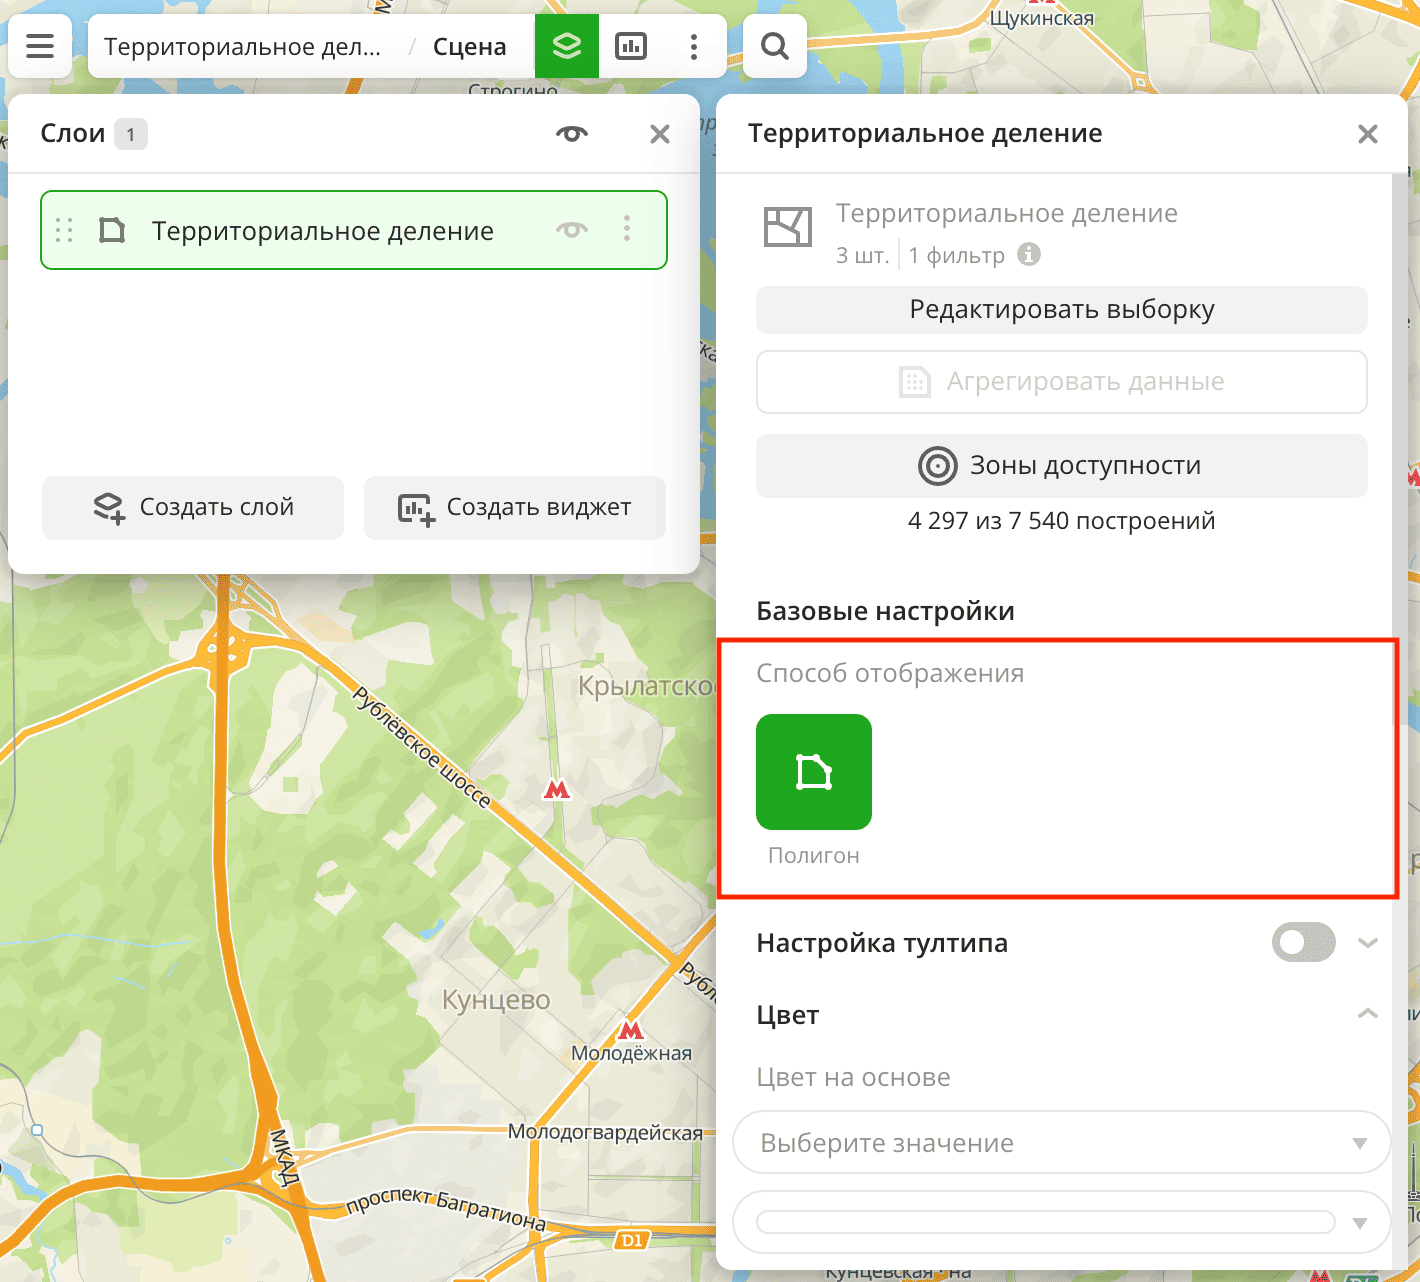The image size is (1420, 1282).
Task: Switch to the Сцена breadcrumb item
Action: 468,45
